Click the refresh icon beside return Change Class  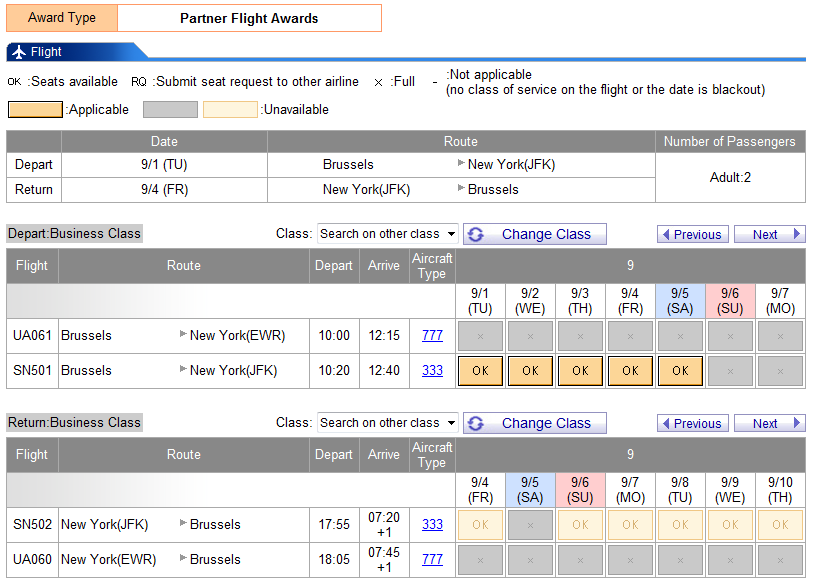pos(477,423)
